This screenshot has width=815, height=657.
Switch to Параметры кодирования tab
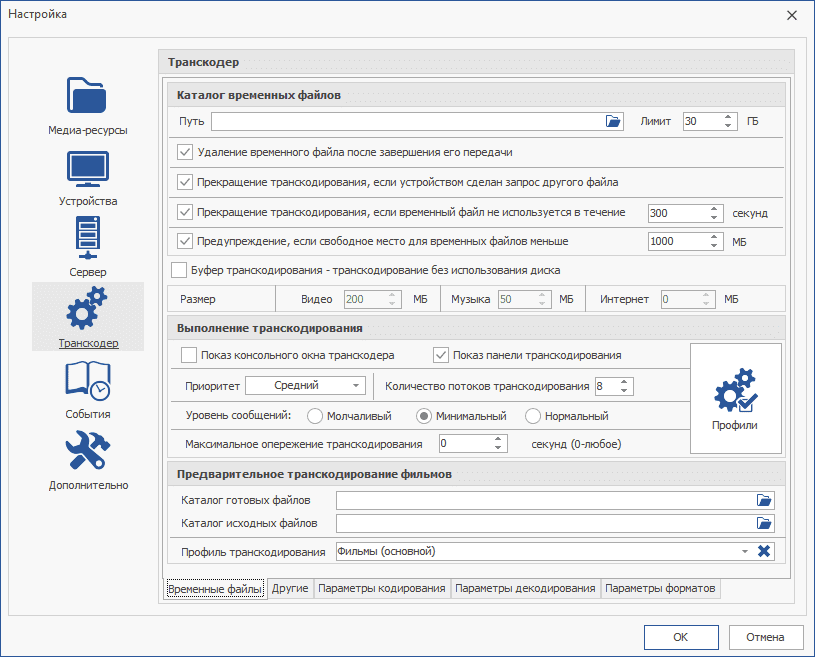(382, 588)
